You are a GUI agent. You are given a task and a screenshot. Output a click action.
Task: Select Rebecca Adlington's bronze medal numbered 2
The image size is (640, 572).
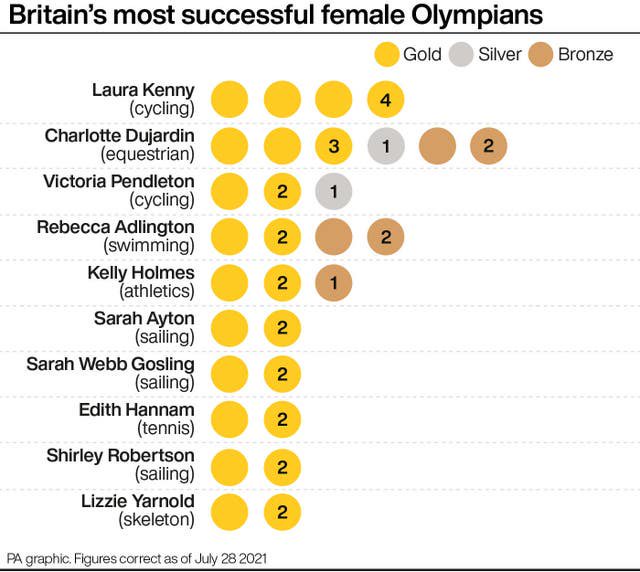tap(385, 237)
